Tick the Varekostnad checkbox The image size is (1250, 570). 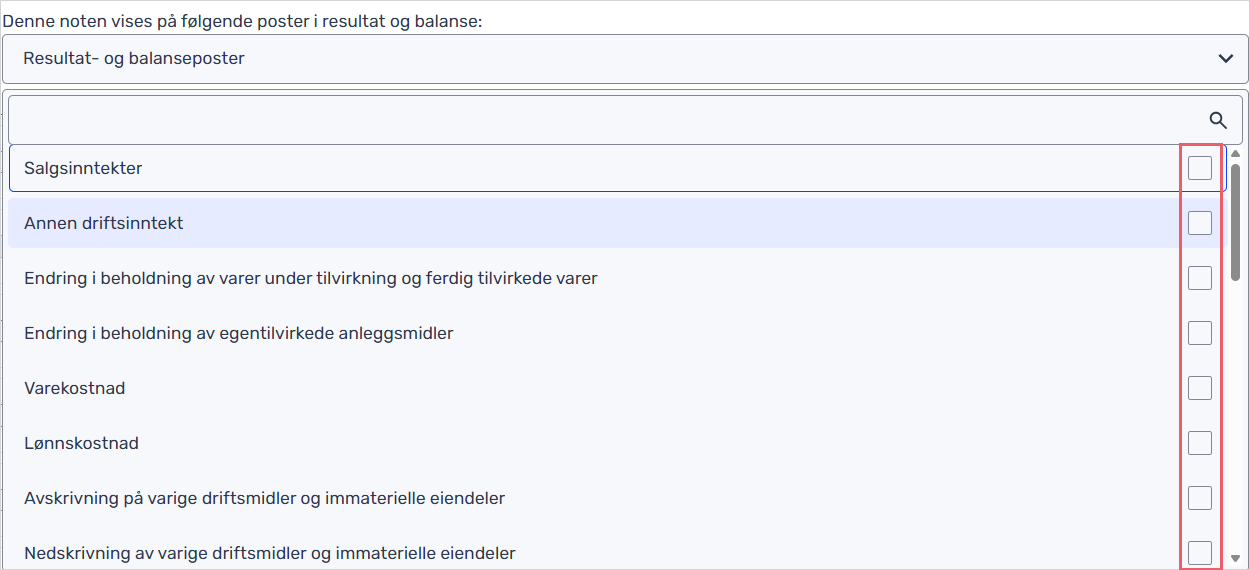pyautogui.click(x=1200, y=388)
